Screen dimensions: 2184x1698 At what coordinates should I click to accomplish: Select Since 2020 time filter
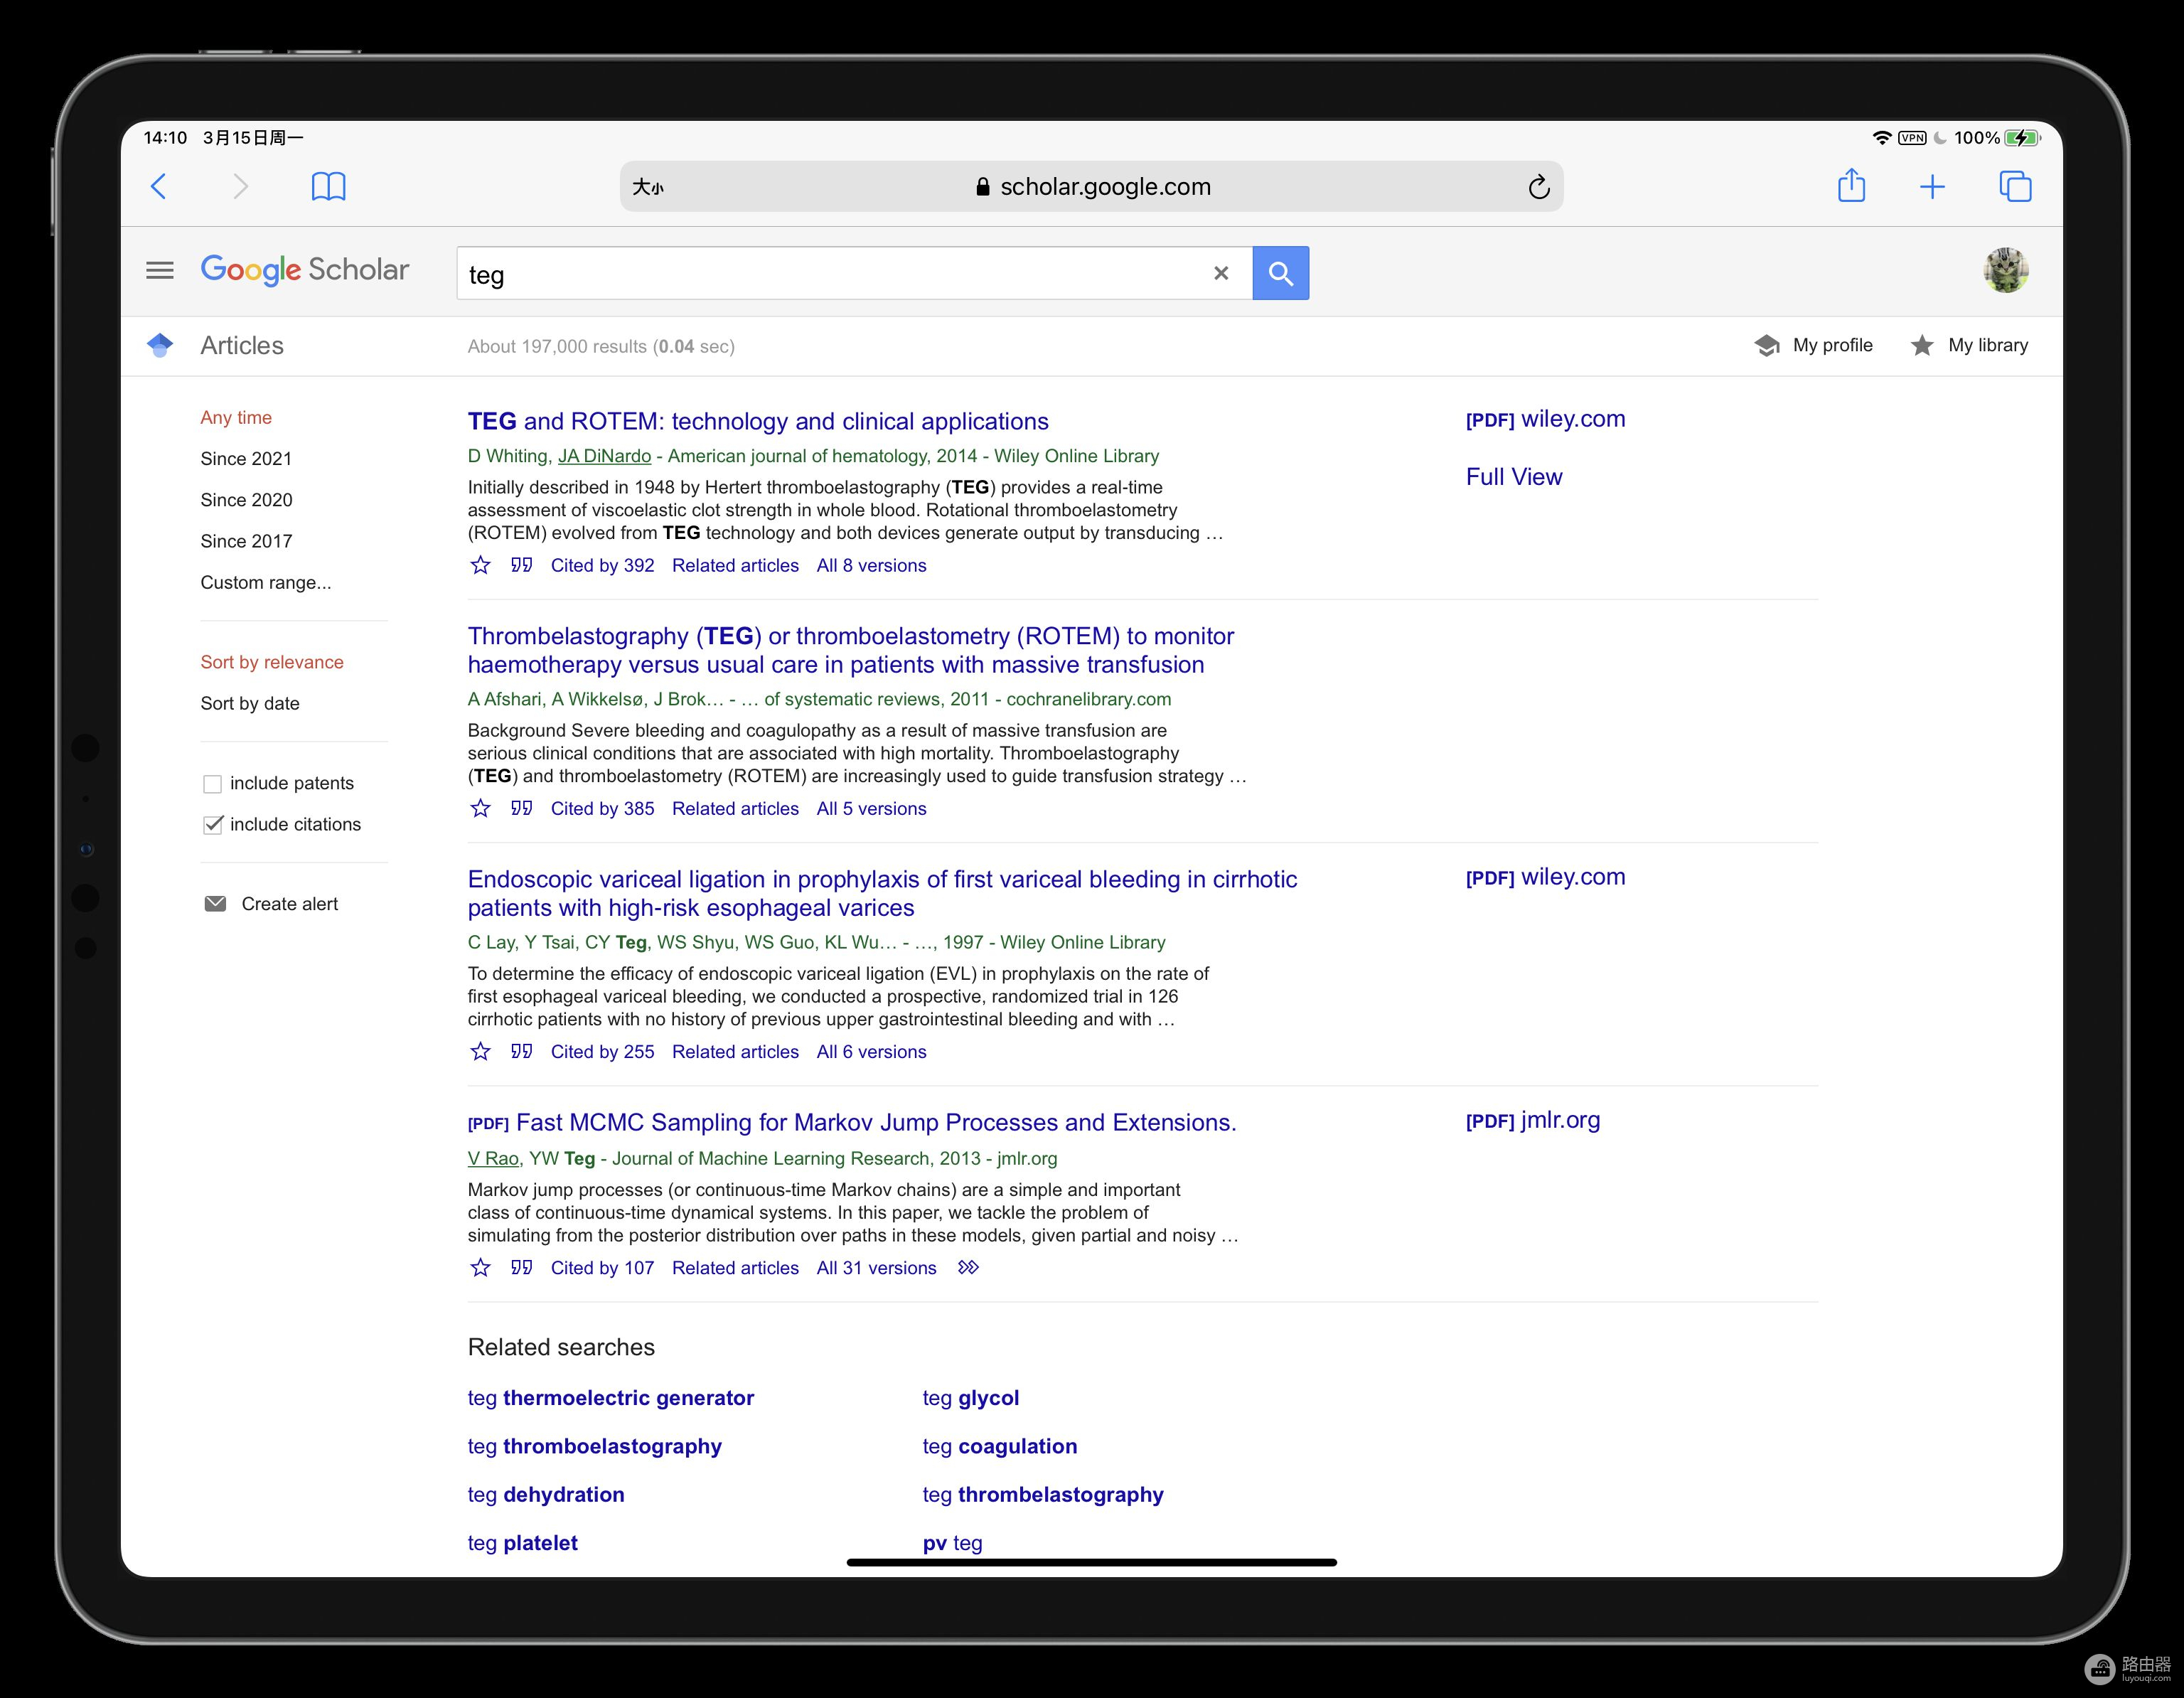click(246, 500)
